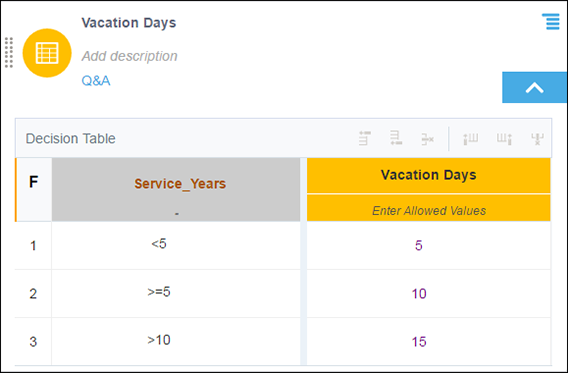Click the dotted drag handle
568x373 pixels.
[x=9, y=53]
